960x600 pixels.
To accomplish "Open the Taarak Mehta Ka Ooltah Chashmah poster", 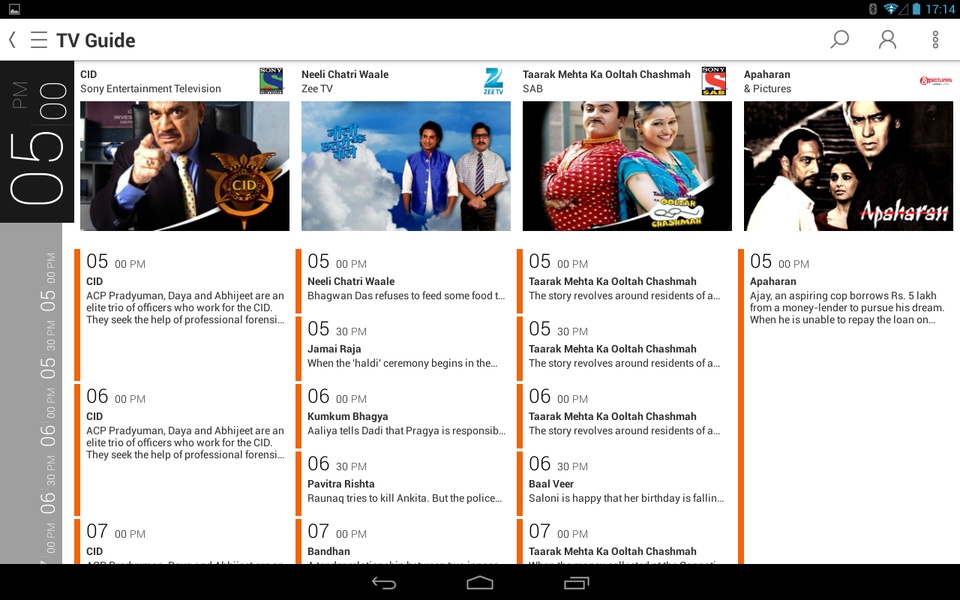I will coord(627,166).
